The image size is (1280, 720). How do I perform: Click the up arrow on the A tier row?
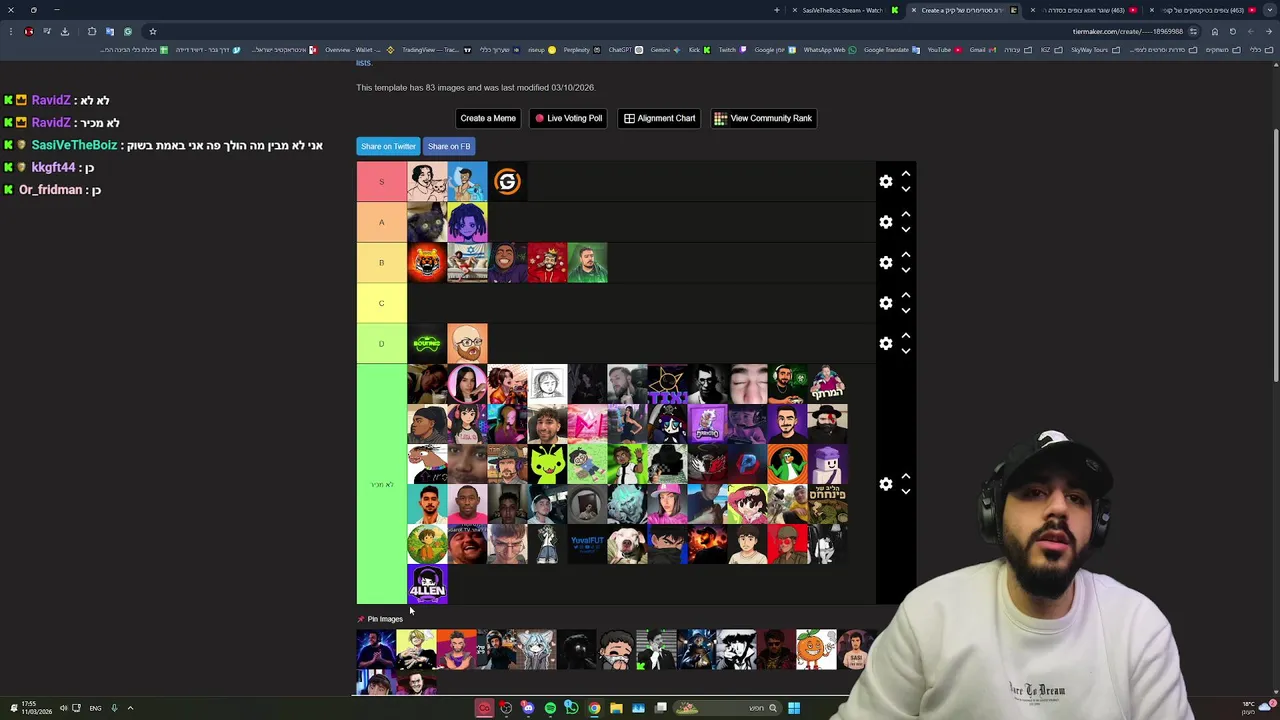[x=906, y=214]
